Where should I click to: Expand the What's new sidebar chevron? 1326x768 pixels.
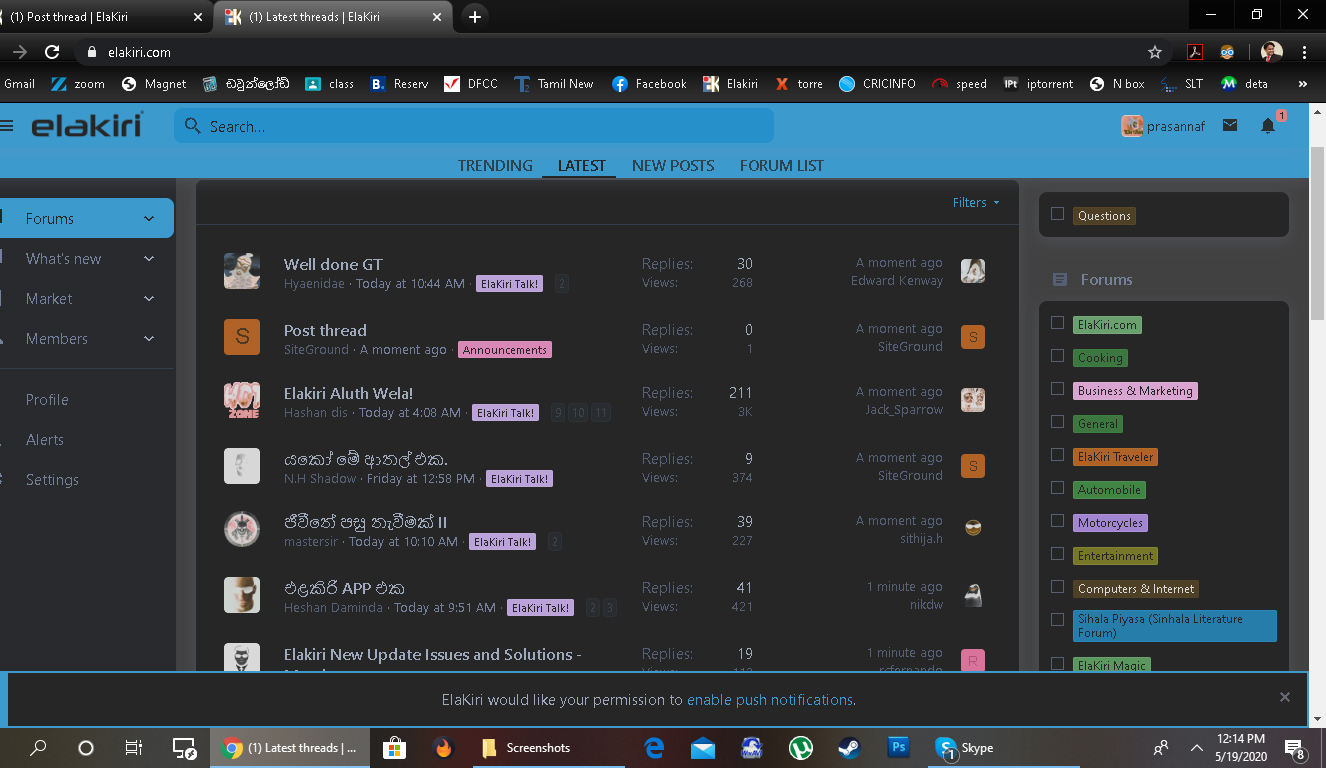click(149, 258)
